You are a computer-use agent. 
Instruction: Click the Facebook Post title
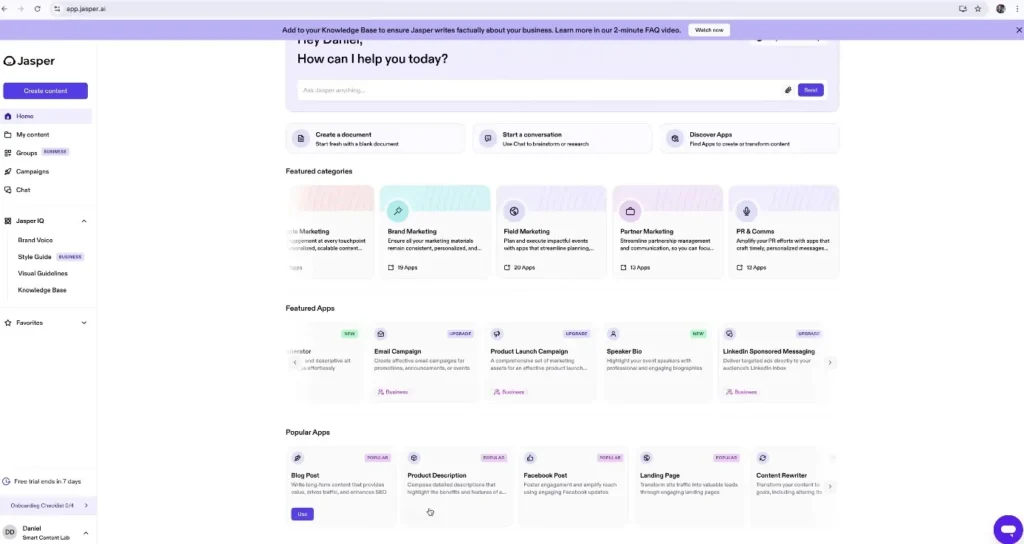(x=545, y=475)
